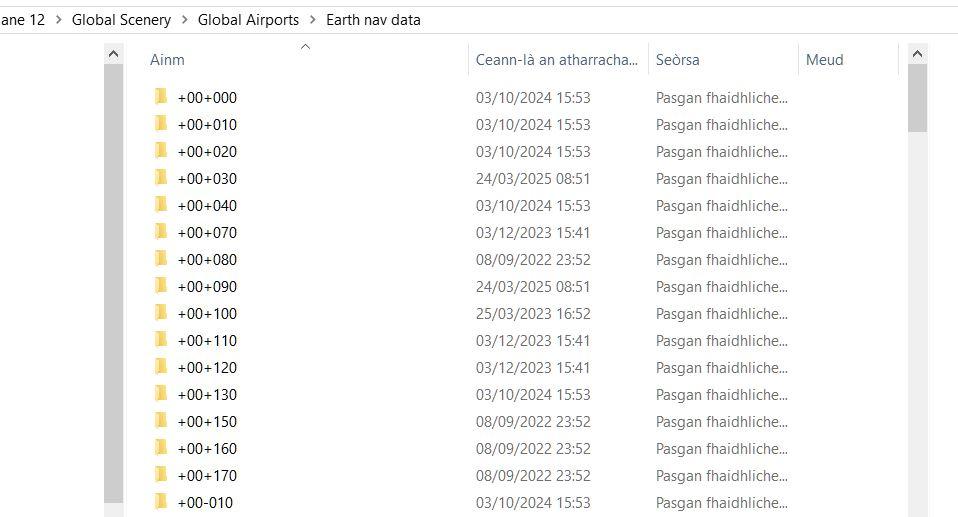Click the left pane scroll-up arrow
This screenshot has width=958, height=517.
coord(113,54)
